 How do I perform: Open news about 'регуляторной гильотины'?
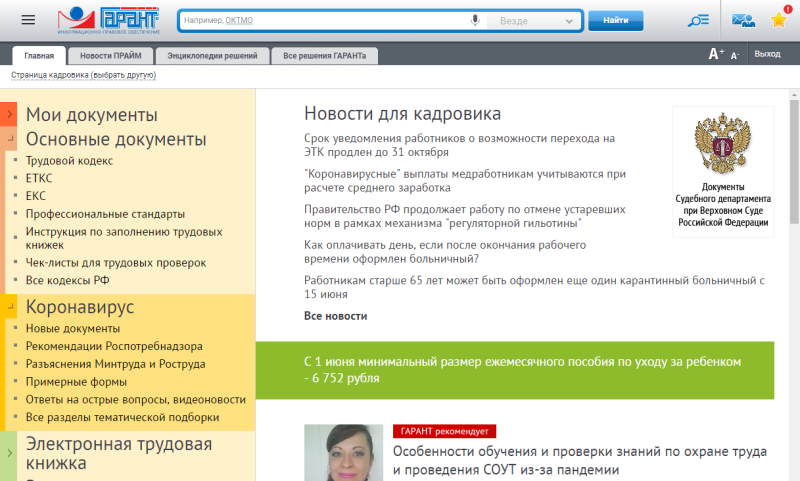(x=465, y=216)
